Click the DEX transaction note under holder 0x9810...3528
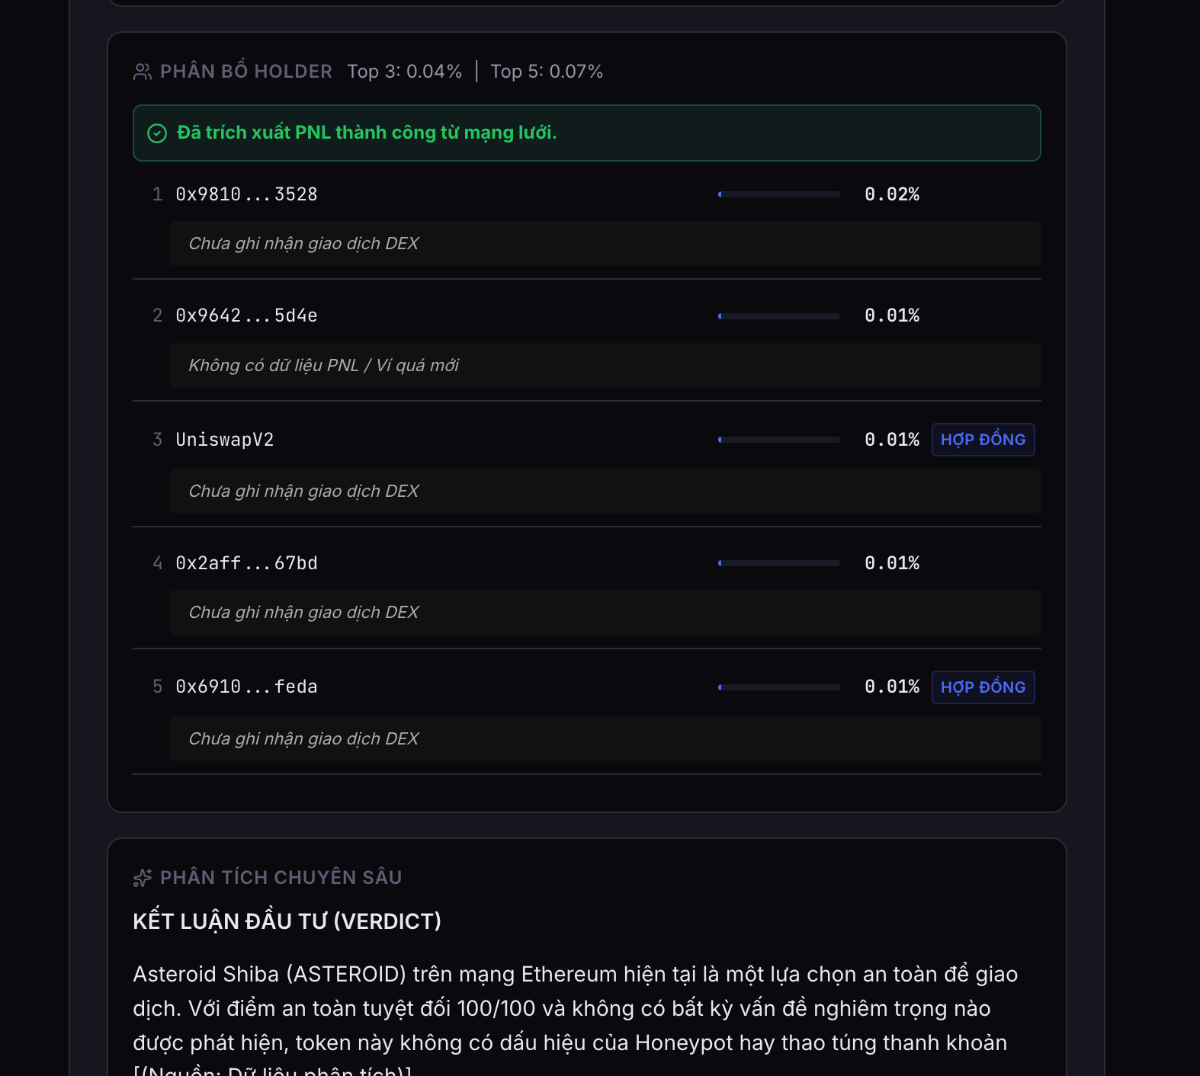 pos(303,244)
